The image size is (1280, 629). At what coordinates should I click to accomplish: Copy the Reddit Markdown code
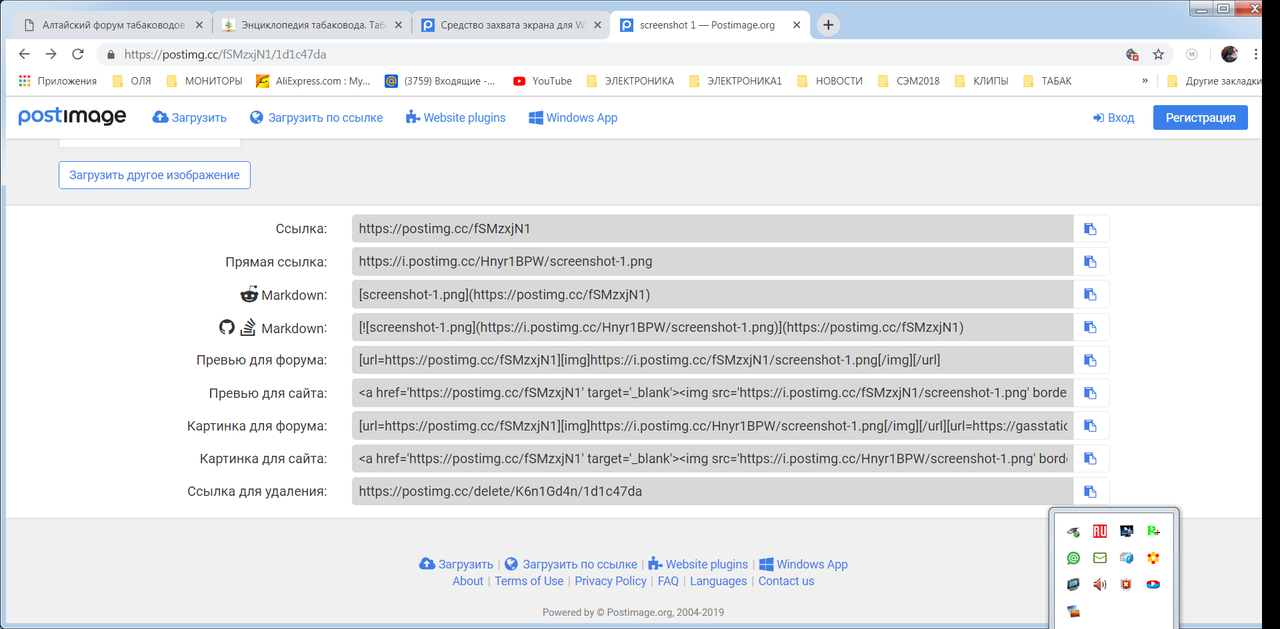click(1091, 294)
